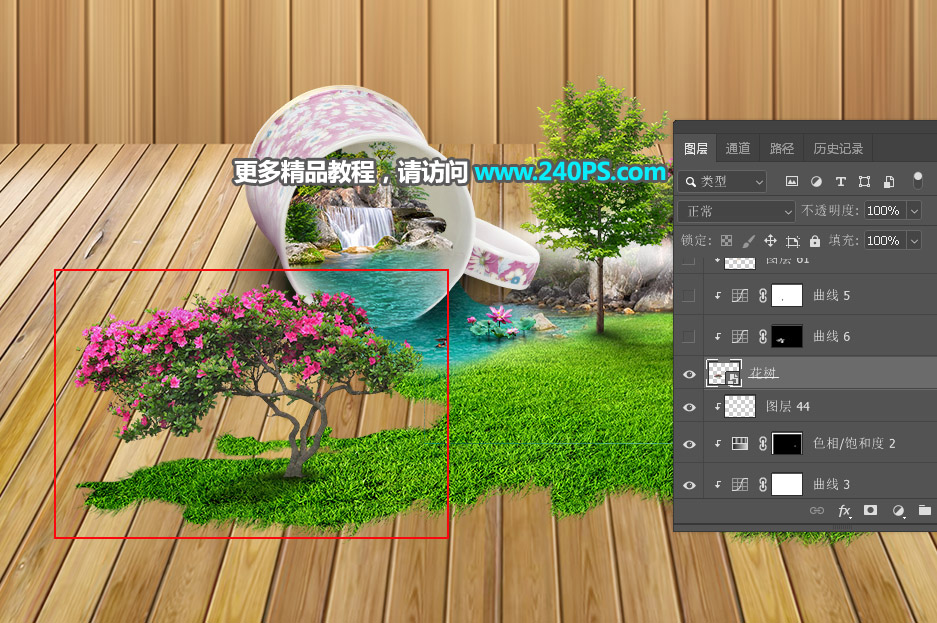Click 色相/饱和度 2 mask link chain icon

click(x=763, y=444)
